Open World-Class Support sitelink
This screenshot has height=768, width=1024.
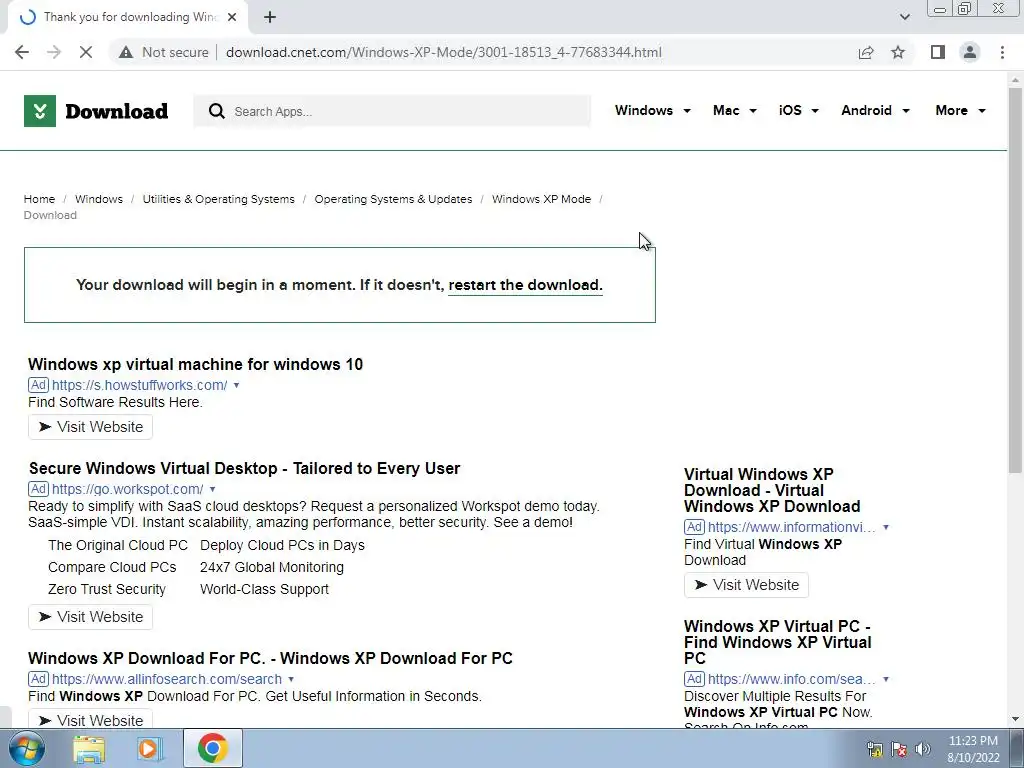[264, 589]
